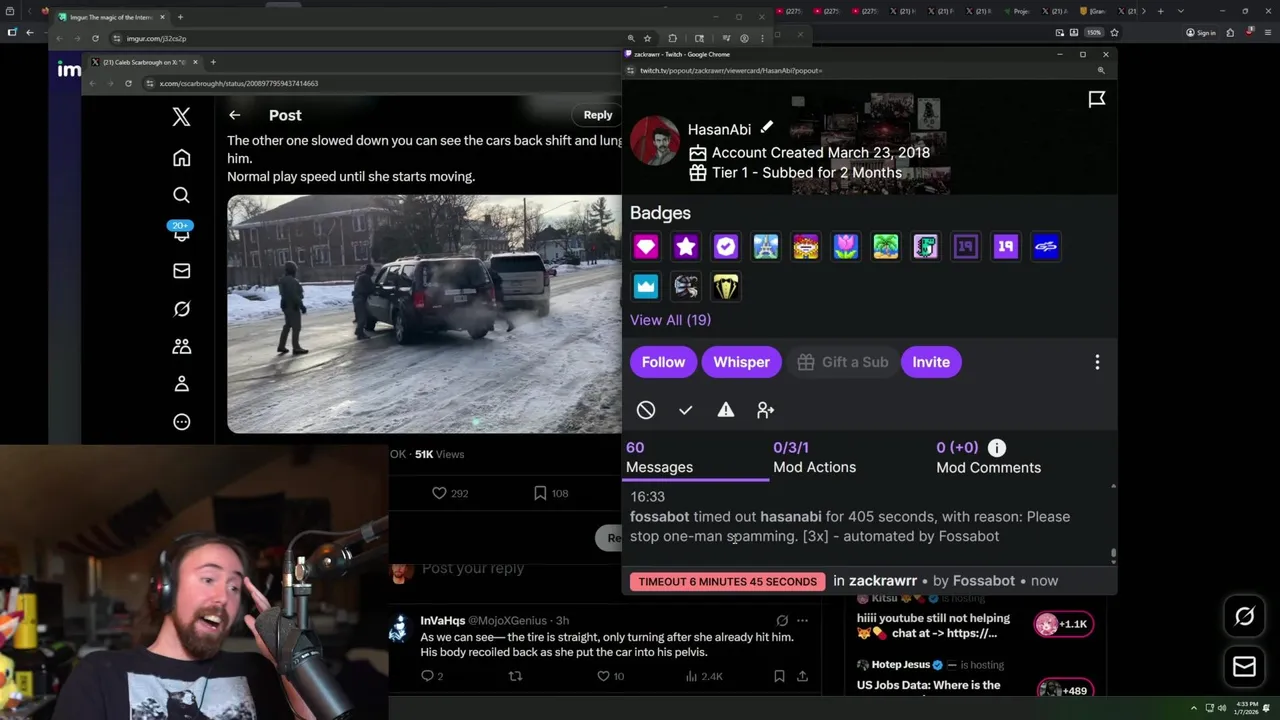This screenshot has width=1280, height=720.
Task: Click the pink diamond badge
Action: (646, 246)
